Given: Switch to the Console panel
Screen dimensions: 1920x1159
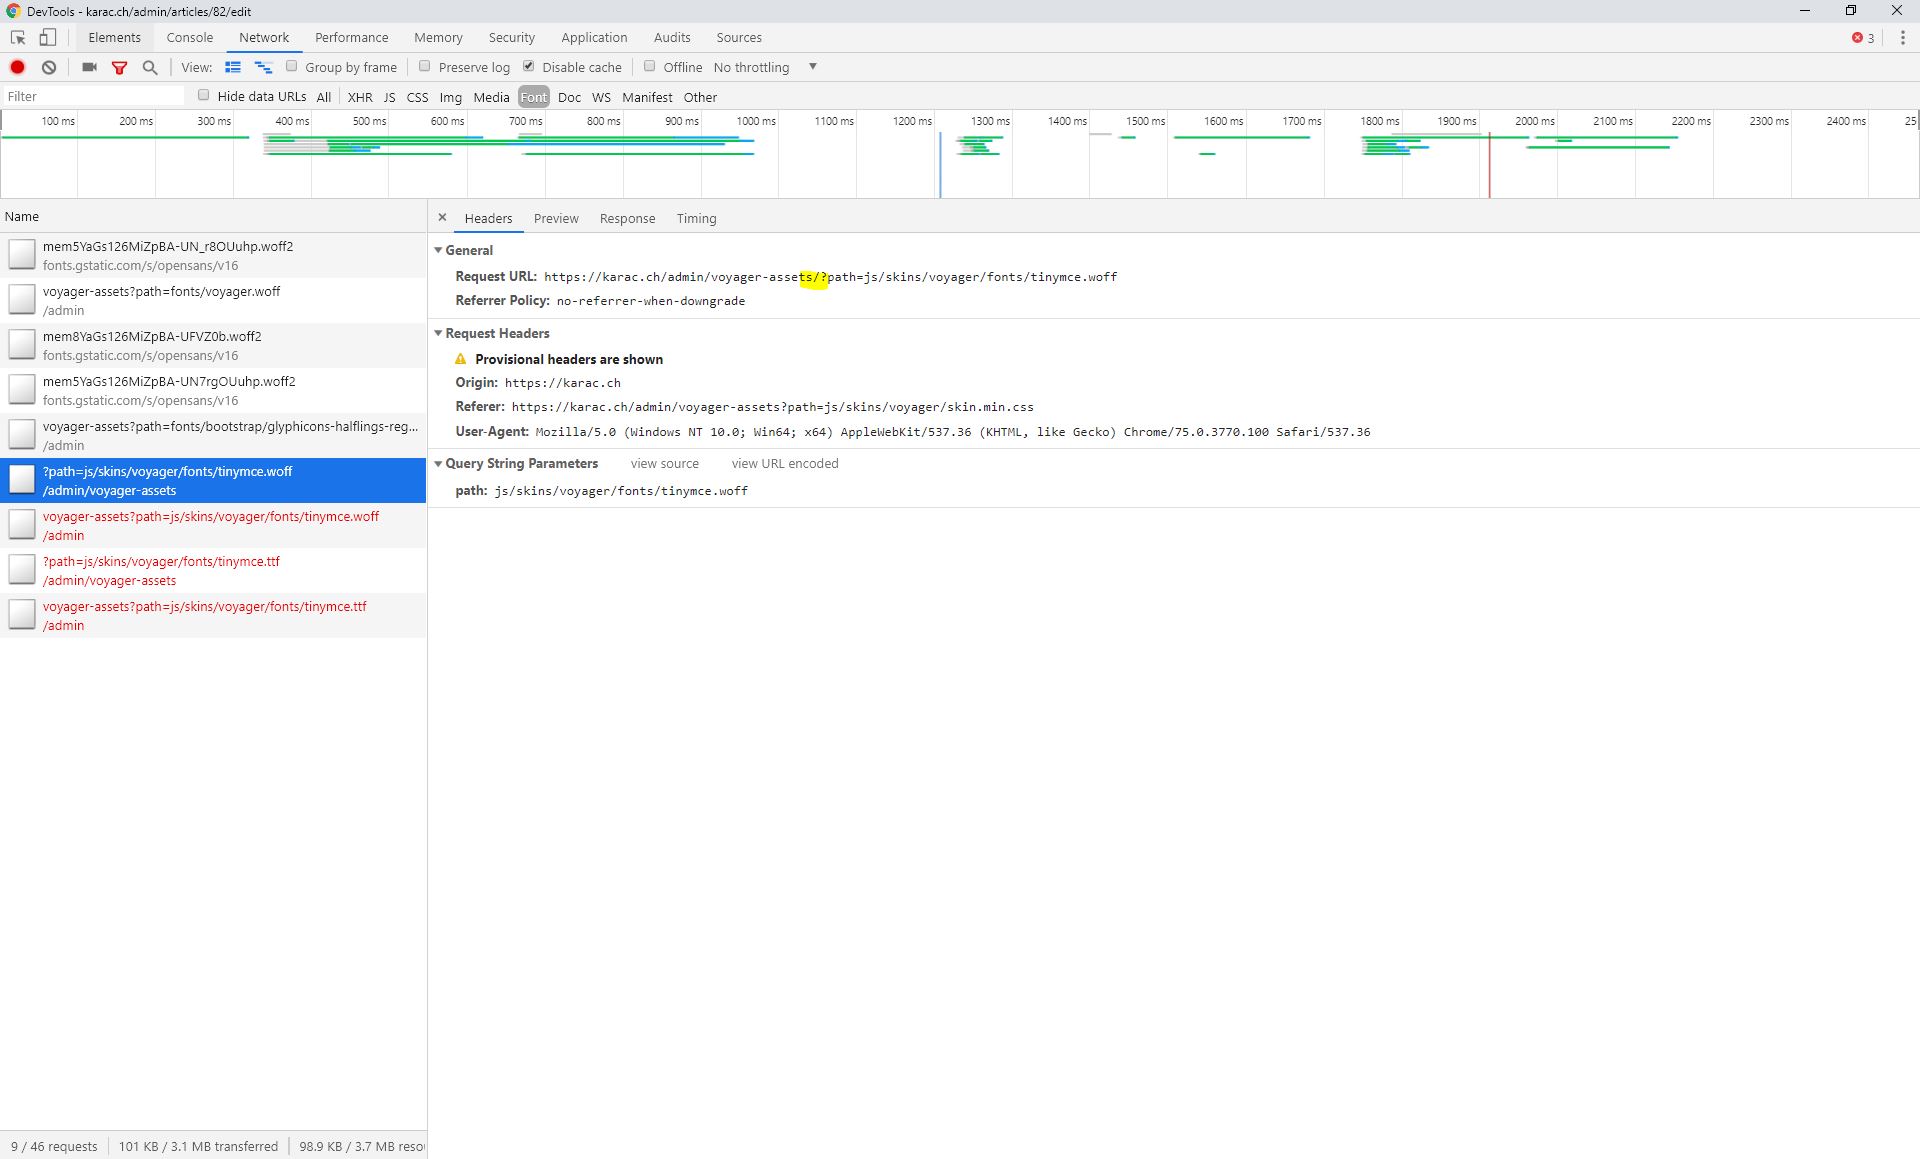Looking at the screenshot, I should coord(189,37).
